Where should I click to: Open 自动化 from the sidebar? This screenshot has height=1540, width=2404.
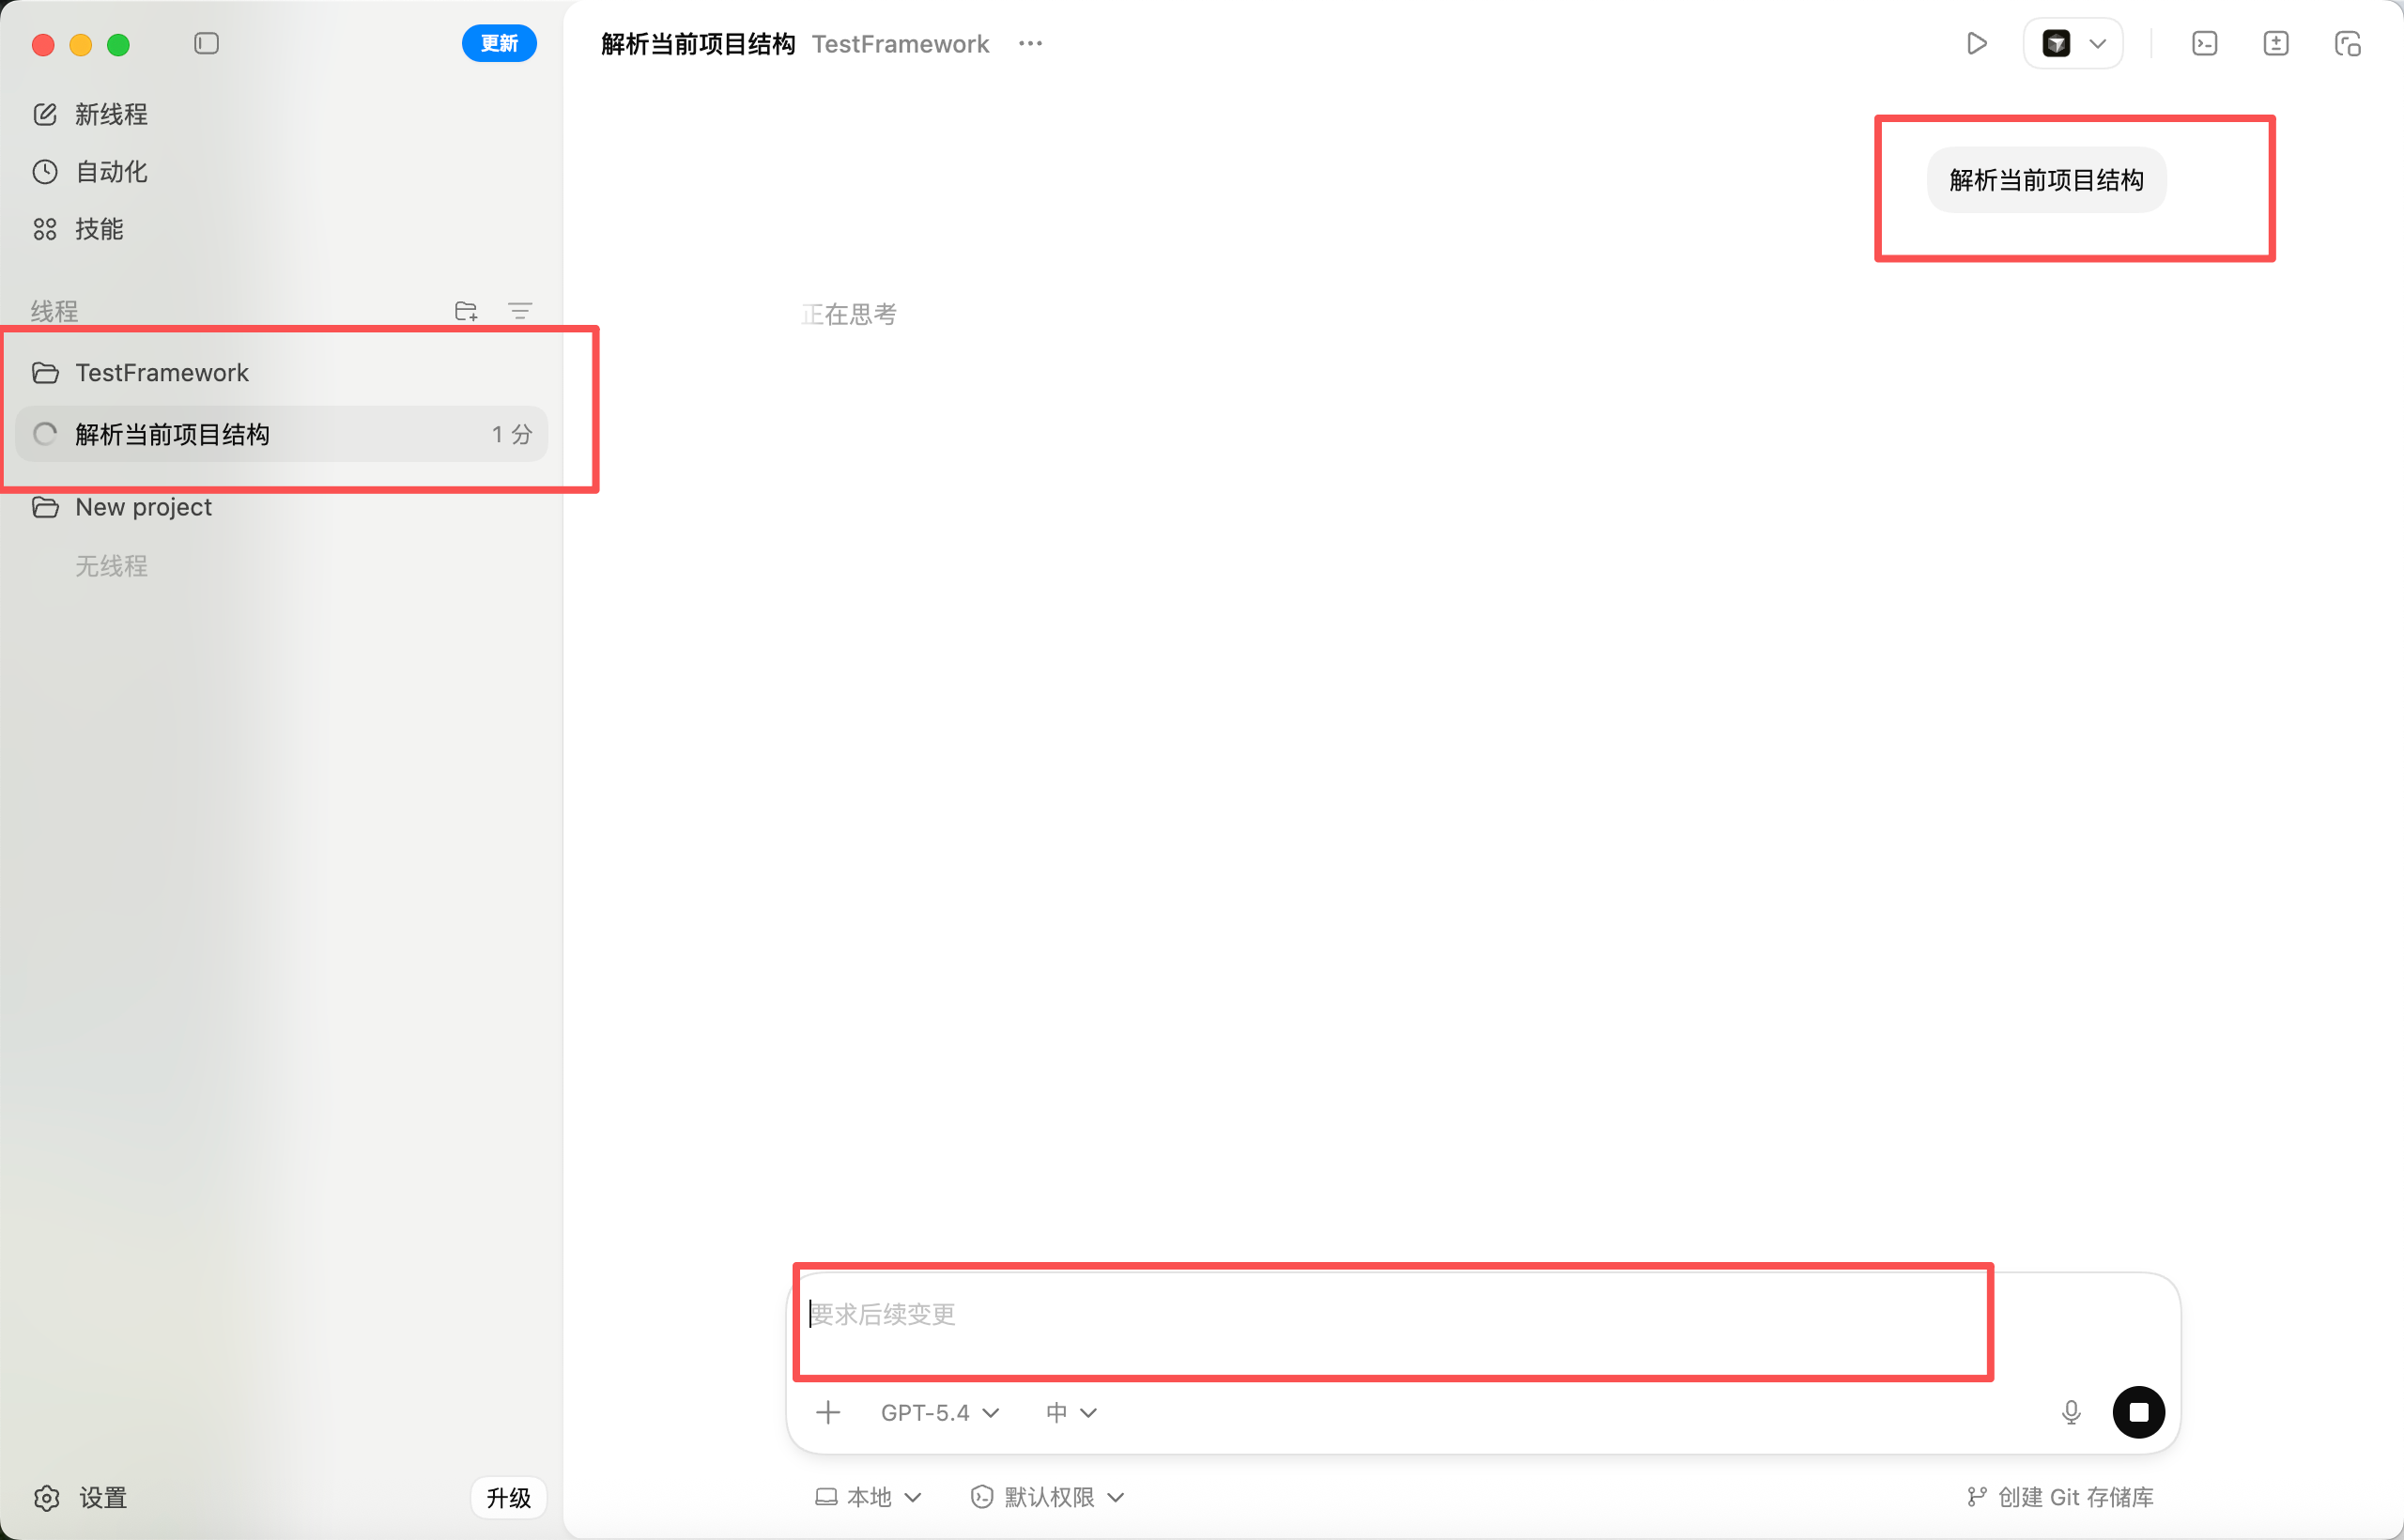click(112, 171)
